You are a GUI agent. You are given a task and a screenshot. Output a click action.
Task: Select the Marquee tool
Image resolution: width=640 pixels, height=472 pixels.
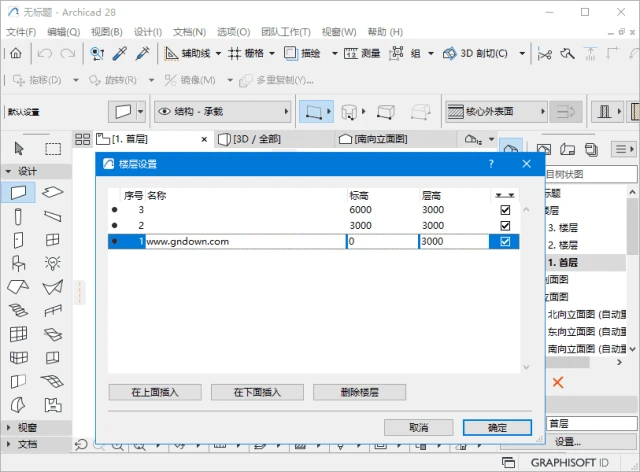pos(53,149)
